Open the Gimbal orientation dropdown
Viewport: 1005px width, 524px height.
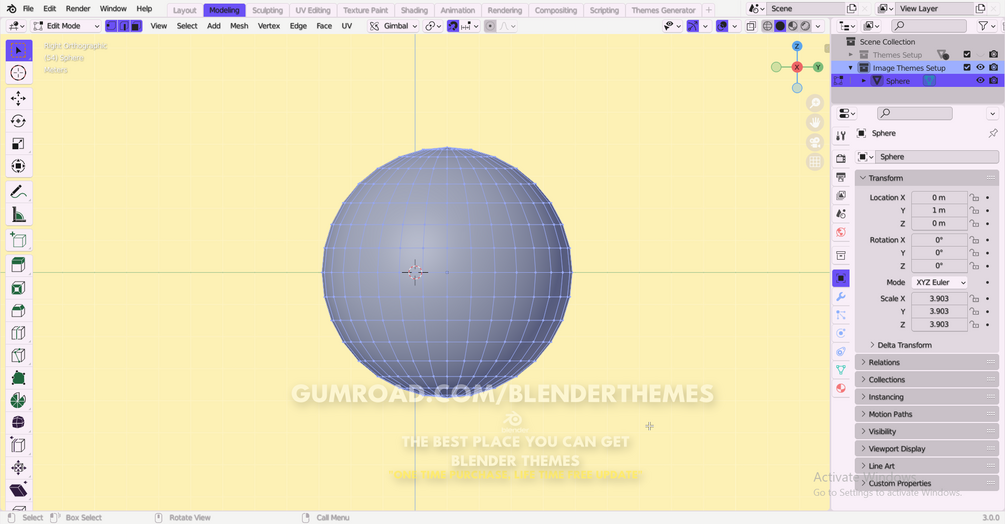tap(394, 26)
